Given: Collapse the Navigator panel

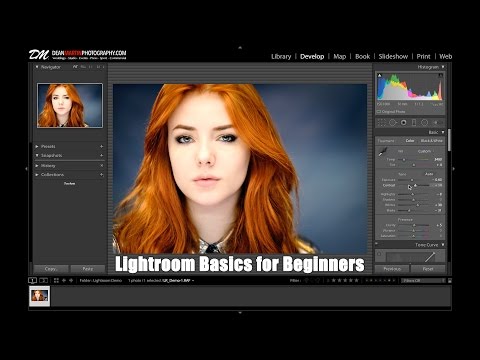Looking at the screenshot, I should 37,67.
